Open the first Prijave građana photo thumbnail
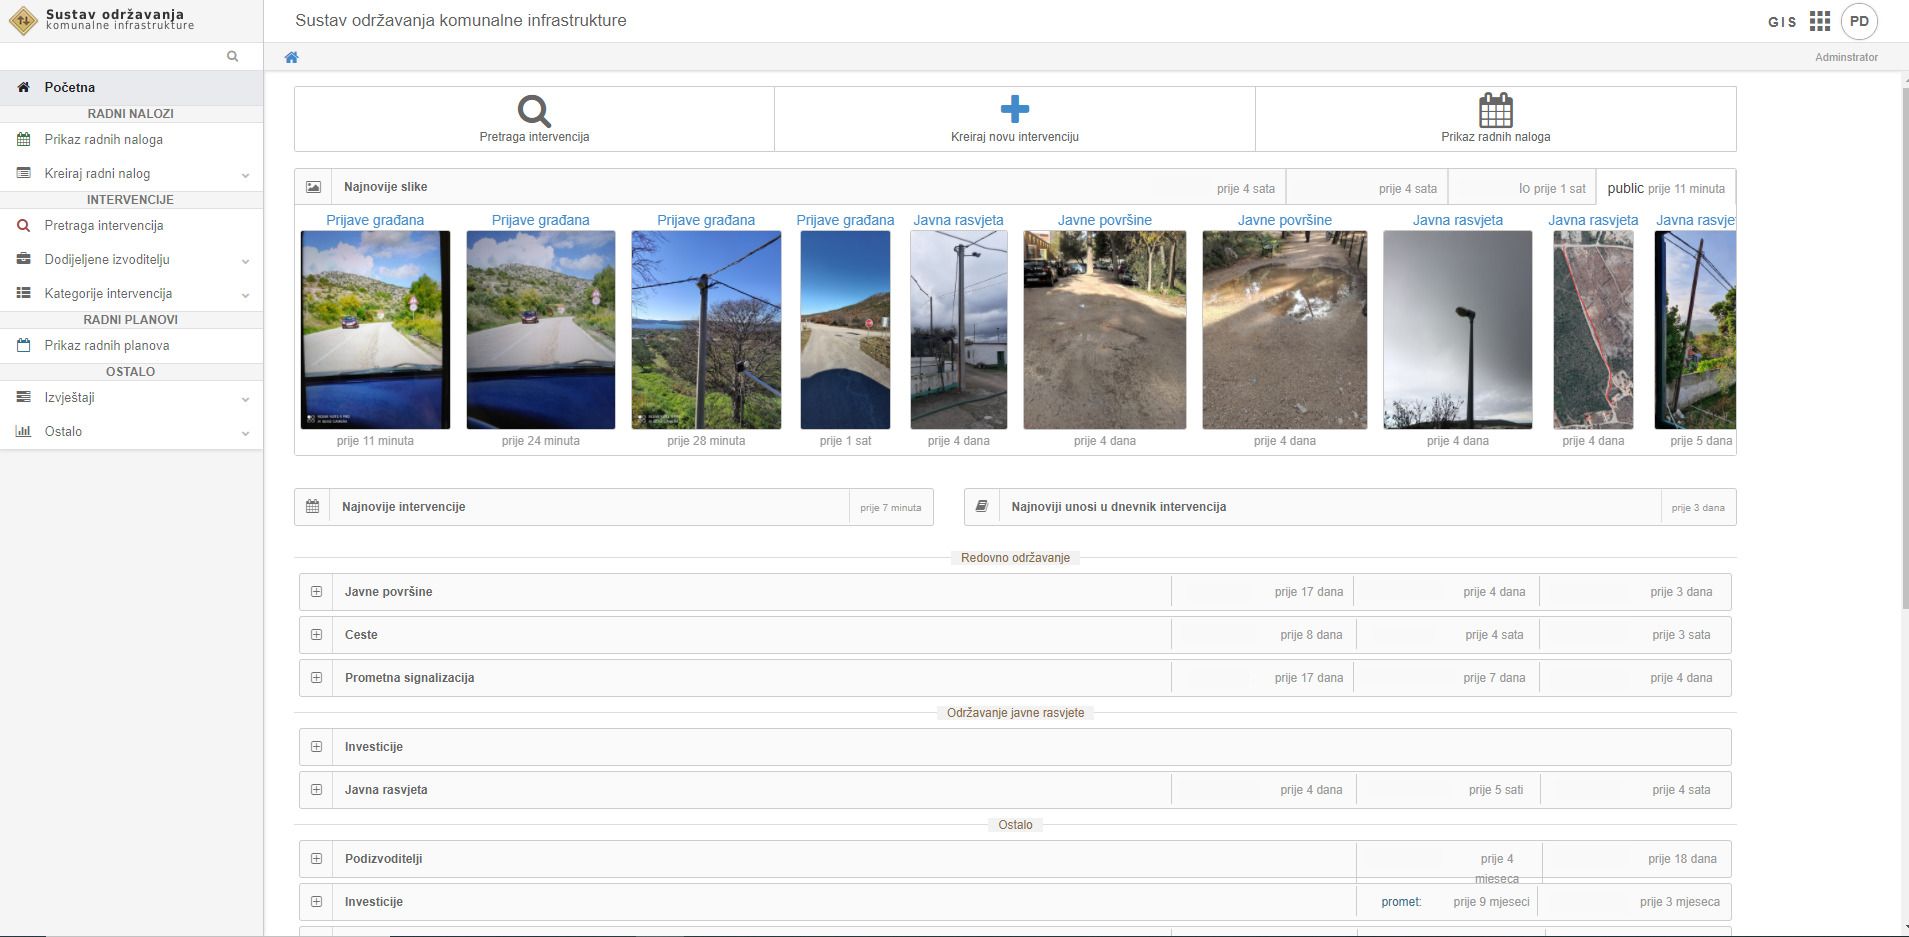1909x937 pixels. pyautogui.click(x=375, y=330)
